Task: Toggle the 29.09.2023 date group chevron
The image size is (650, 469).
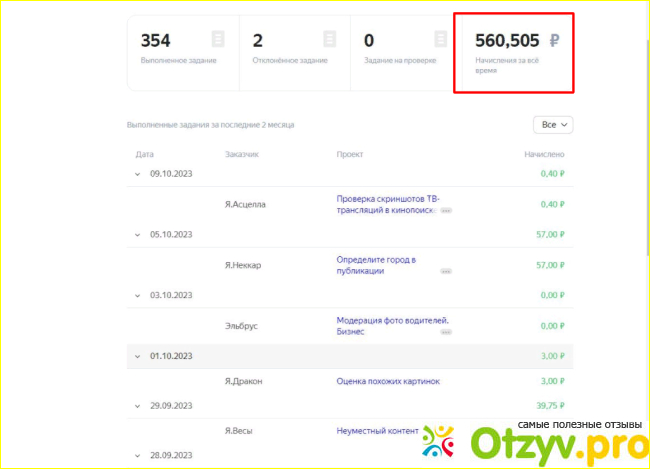Action: 139,406
